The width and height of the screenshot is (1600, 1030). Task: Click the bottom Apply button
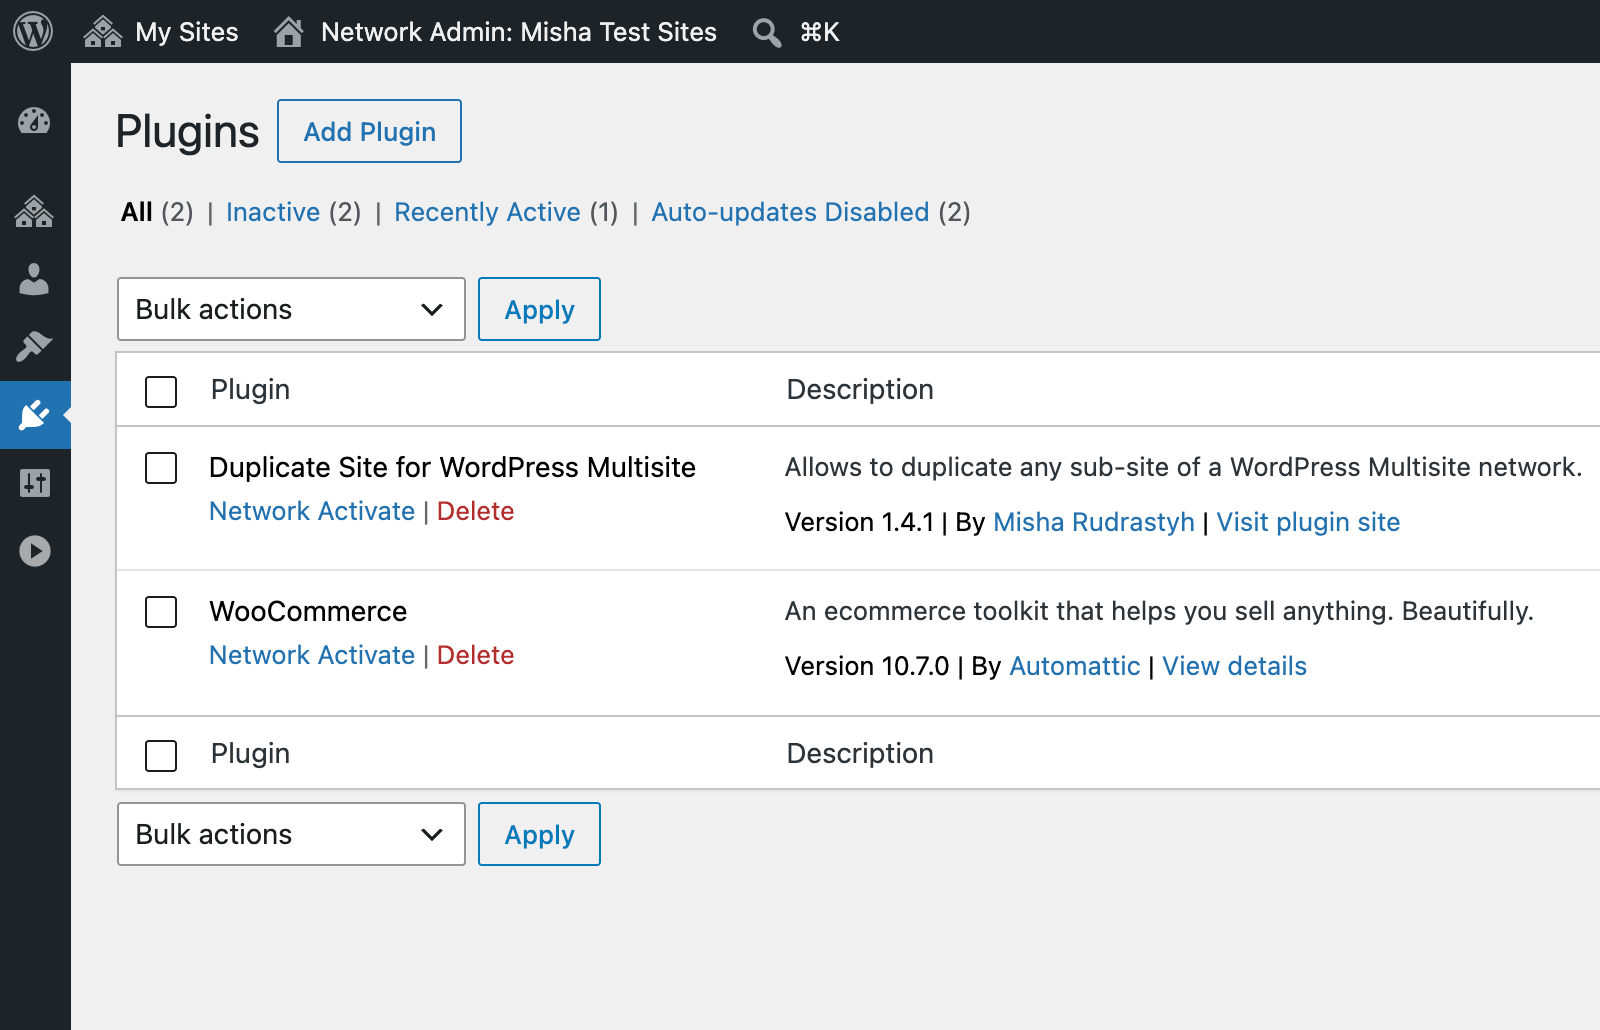[539, 834]
